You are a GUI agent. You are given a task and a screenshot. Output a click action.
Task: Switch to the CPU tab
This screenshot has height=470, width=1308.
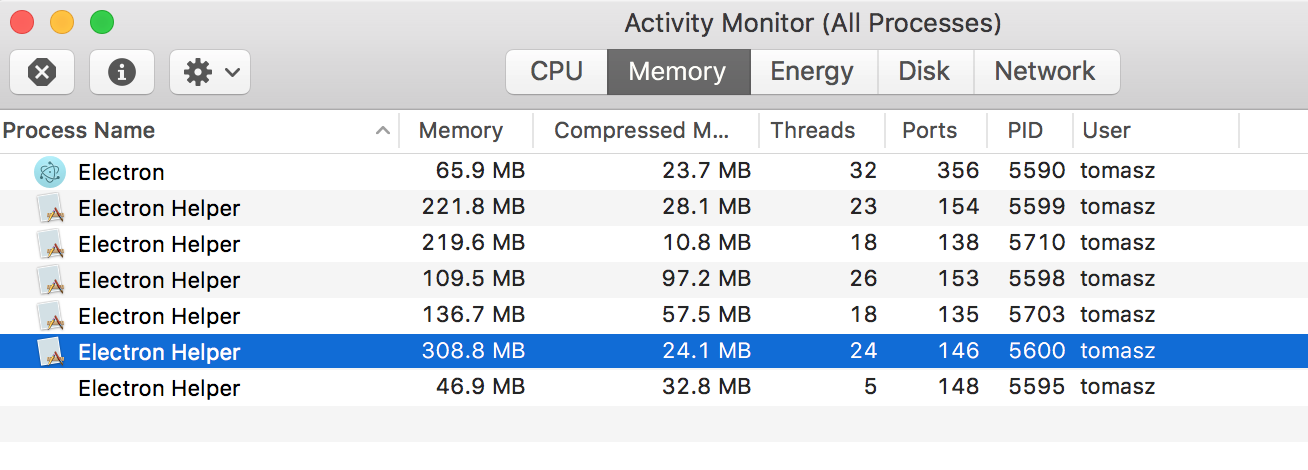coord(557,72)
